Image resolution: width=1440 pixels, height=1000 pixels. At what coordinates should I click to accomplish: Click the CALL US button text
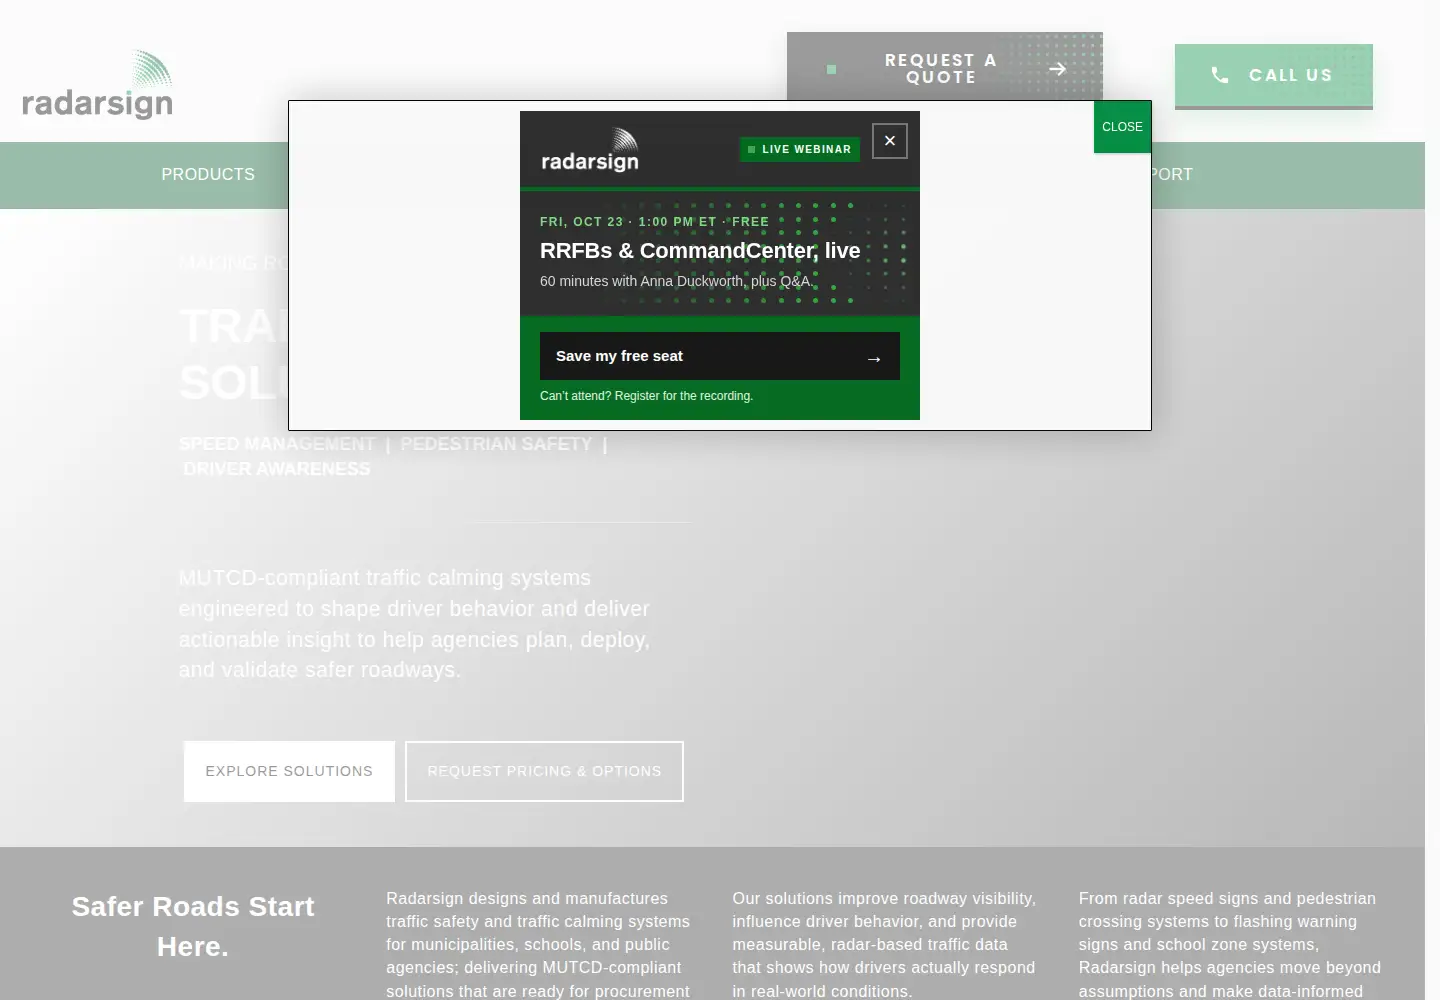pos(1291,75)
